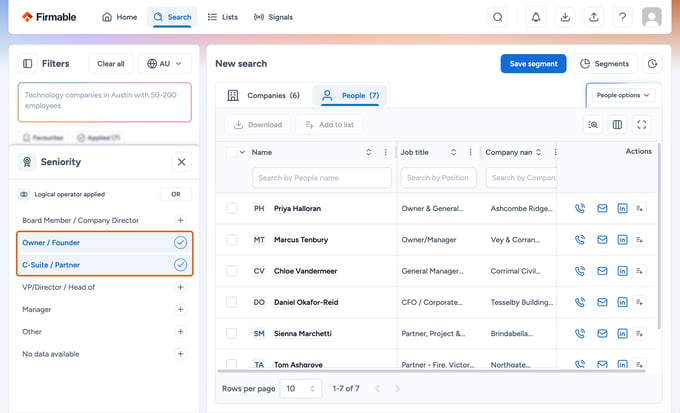680x413 pixels.
Task: Switch to Companies (6) tab
Action: tap(263, 95)
